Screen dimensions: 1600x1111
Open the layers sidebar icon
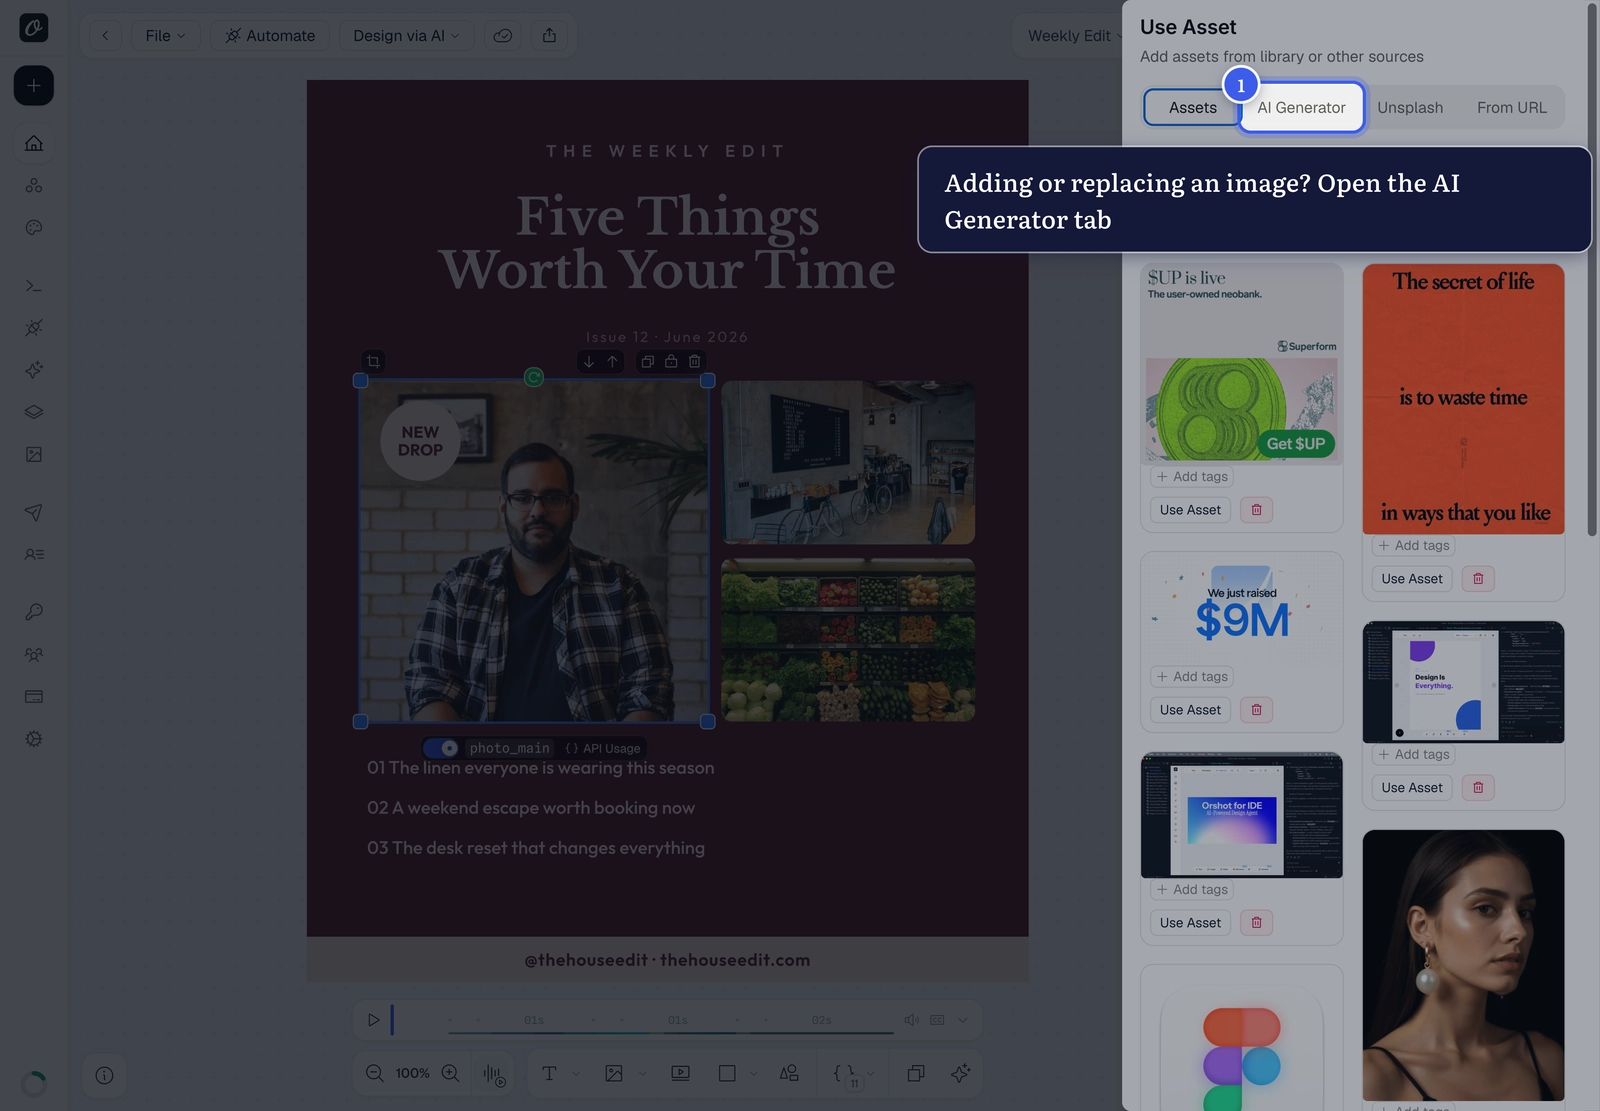(34, 412)
